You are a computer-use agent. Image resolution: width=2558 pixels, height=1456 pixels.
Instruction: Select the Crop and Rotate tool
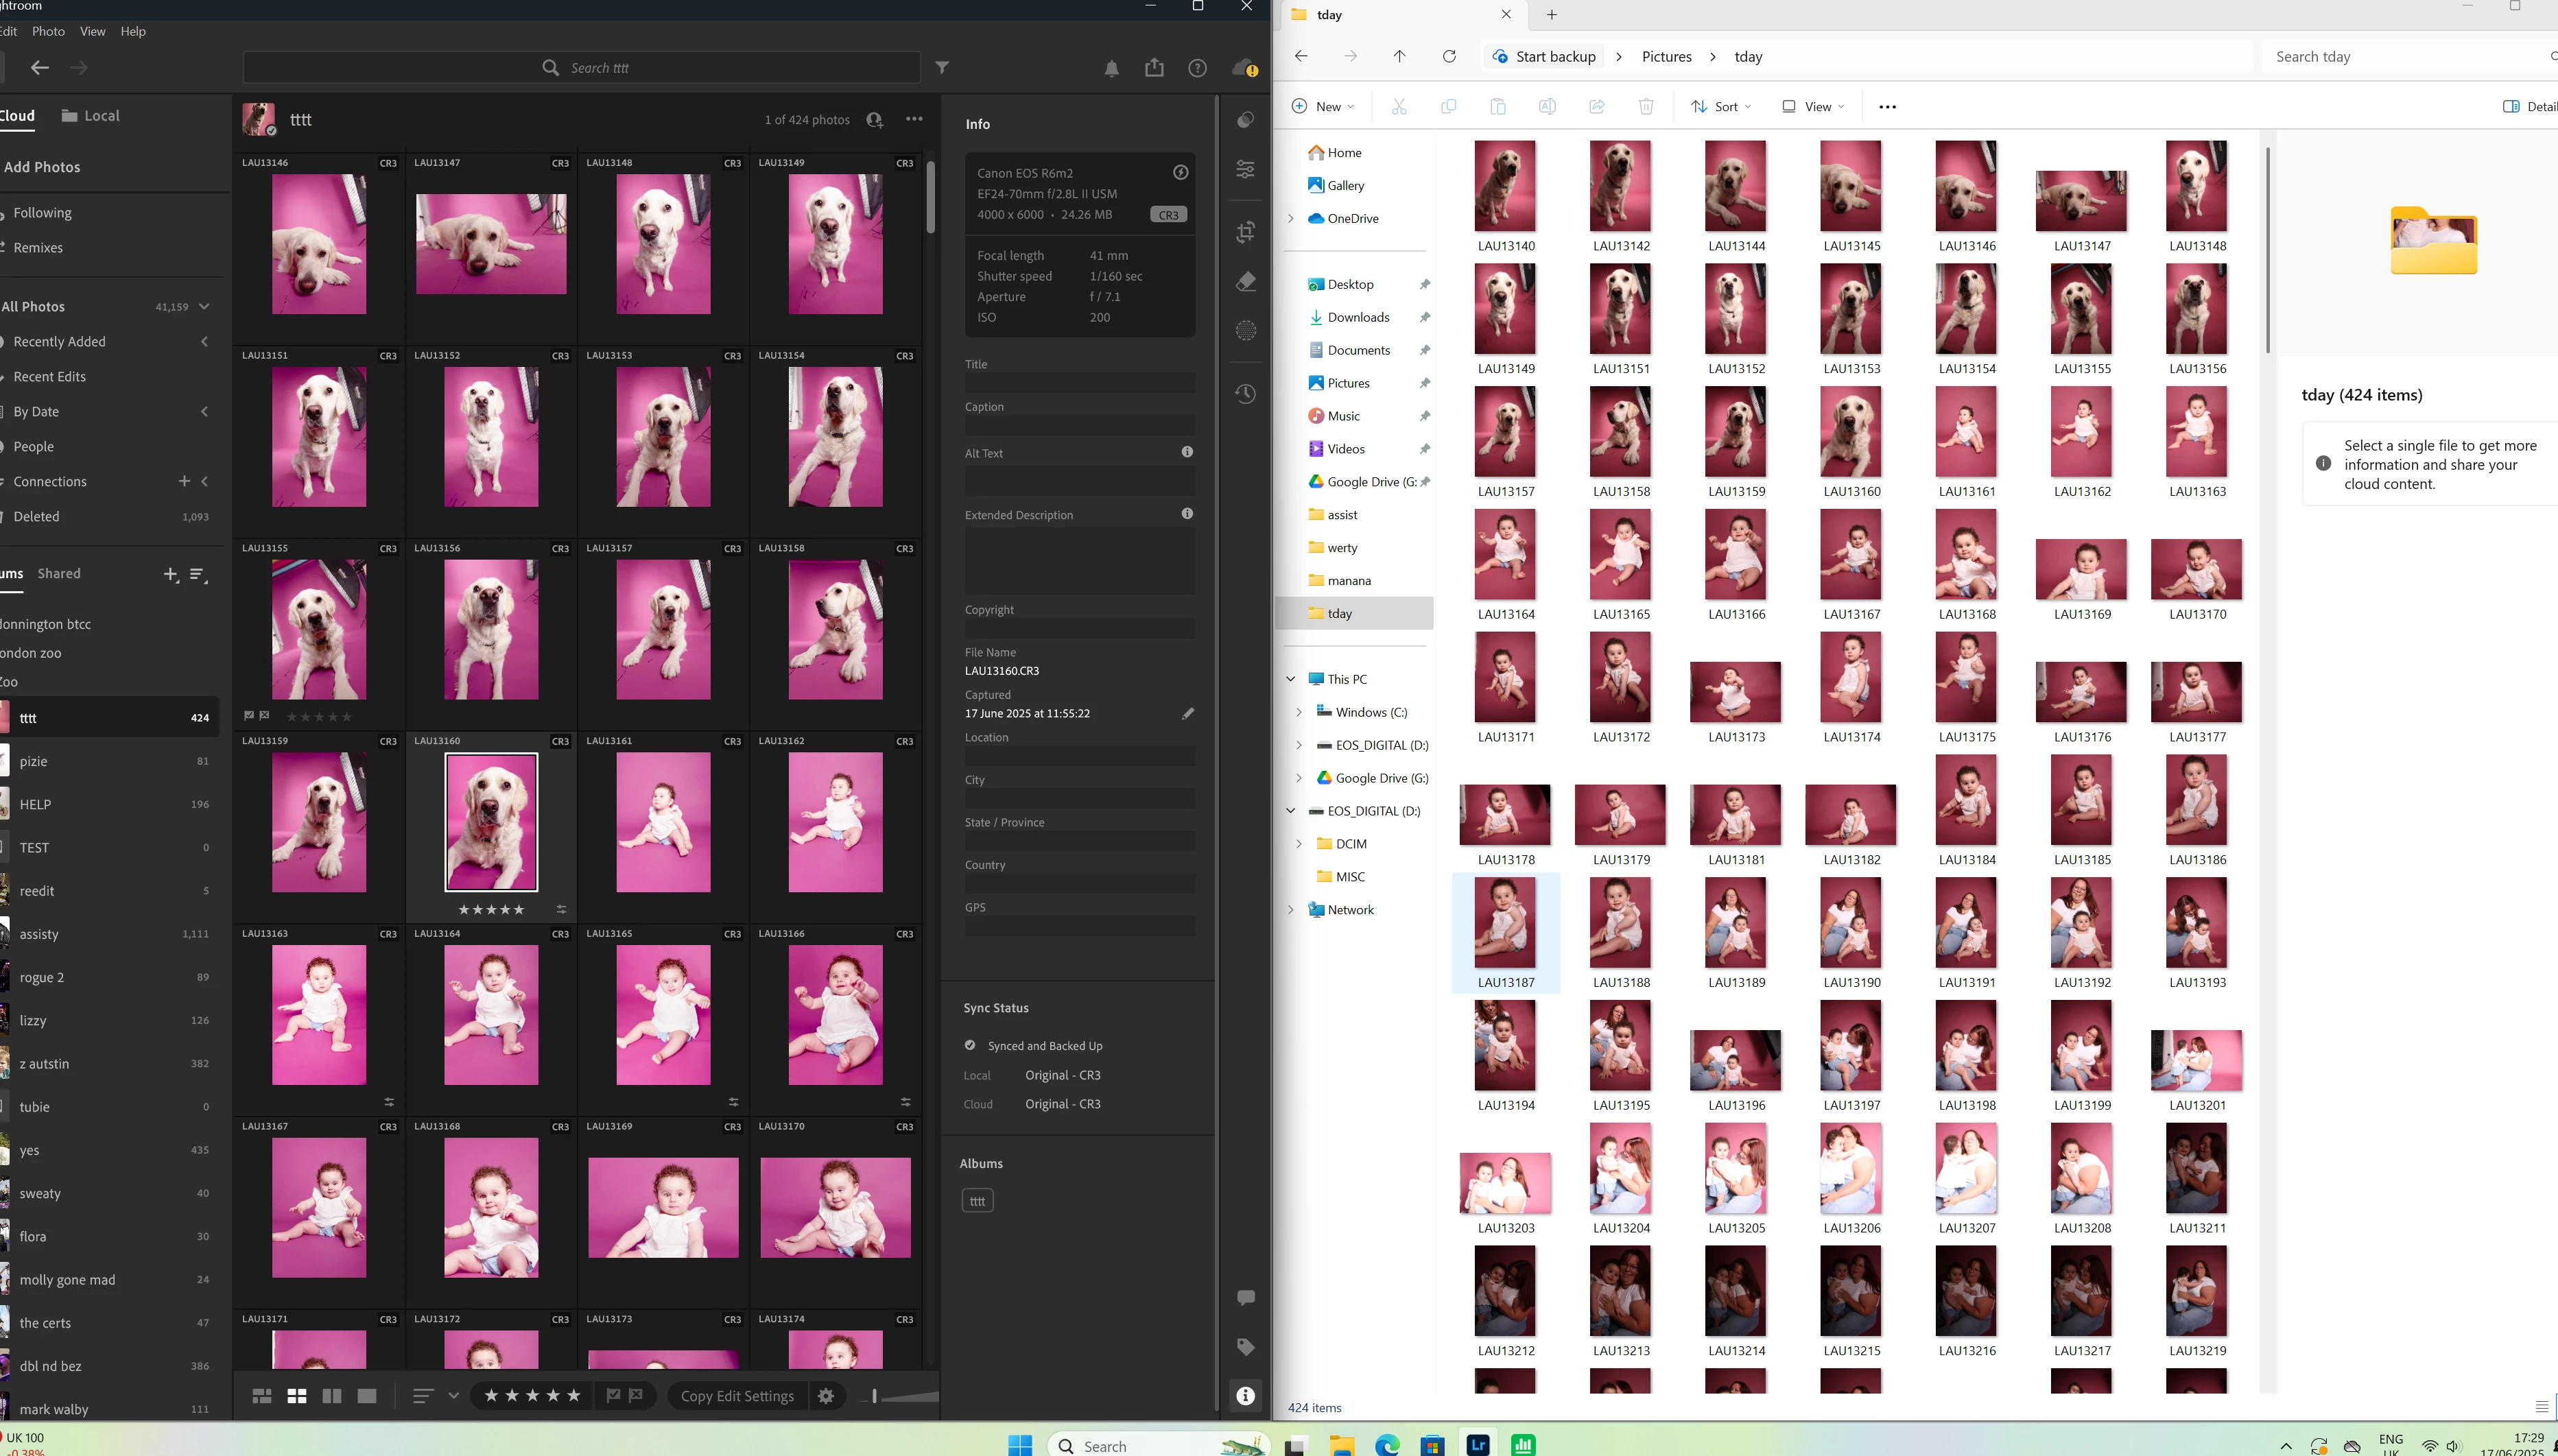tap(1245, 232)
